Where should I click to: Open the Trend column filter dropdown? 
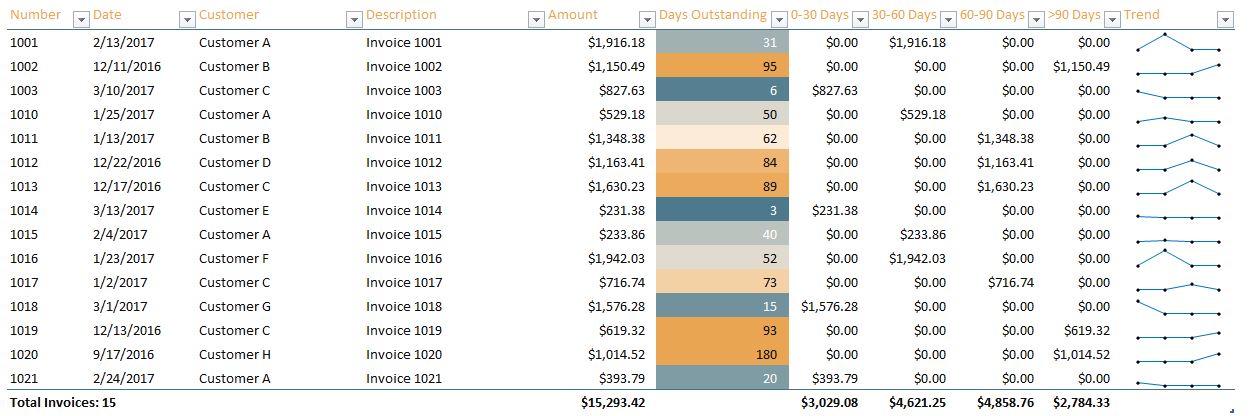pos(1225,18)
